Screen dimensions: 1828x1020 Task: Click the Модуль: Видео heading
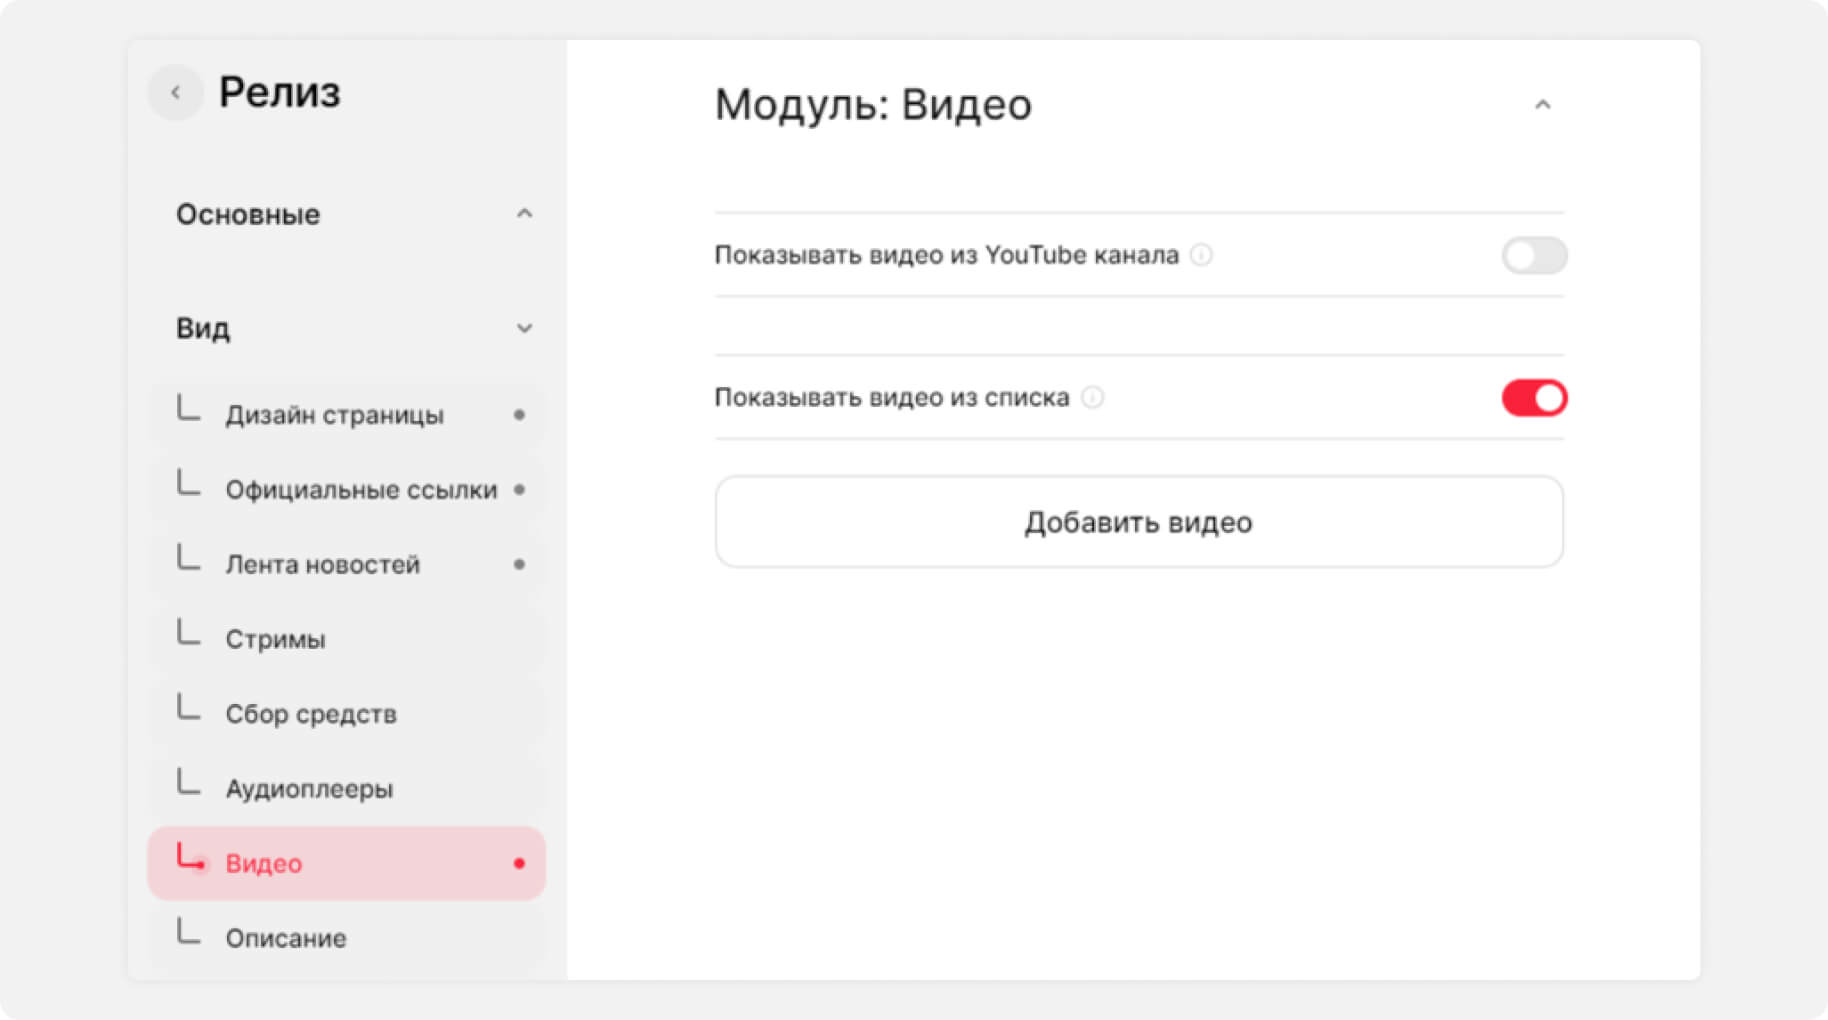click(x=872, y=105)
